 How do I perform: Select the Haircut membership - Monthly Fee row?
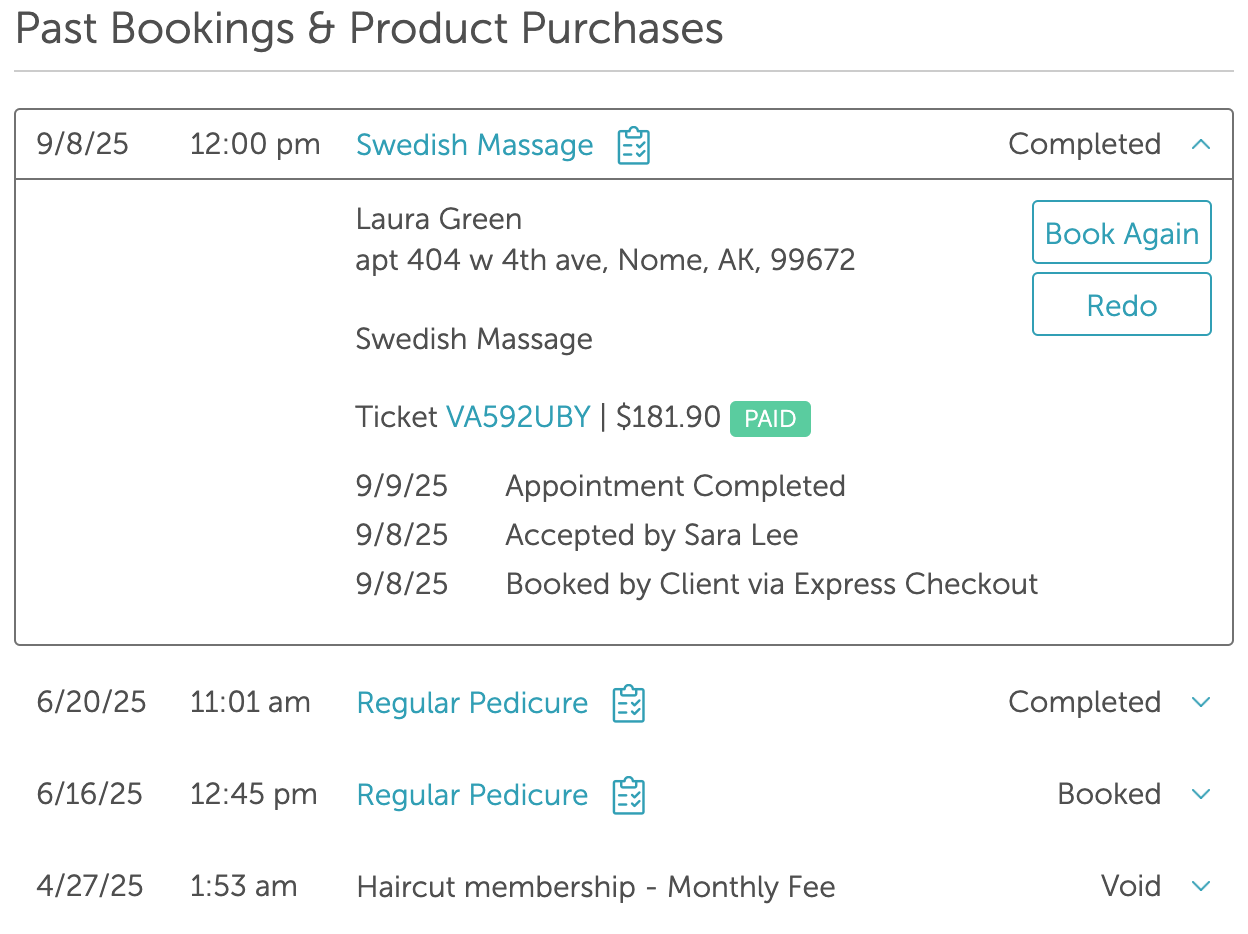pos(595,887)
